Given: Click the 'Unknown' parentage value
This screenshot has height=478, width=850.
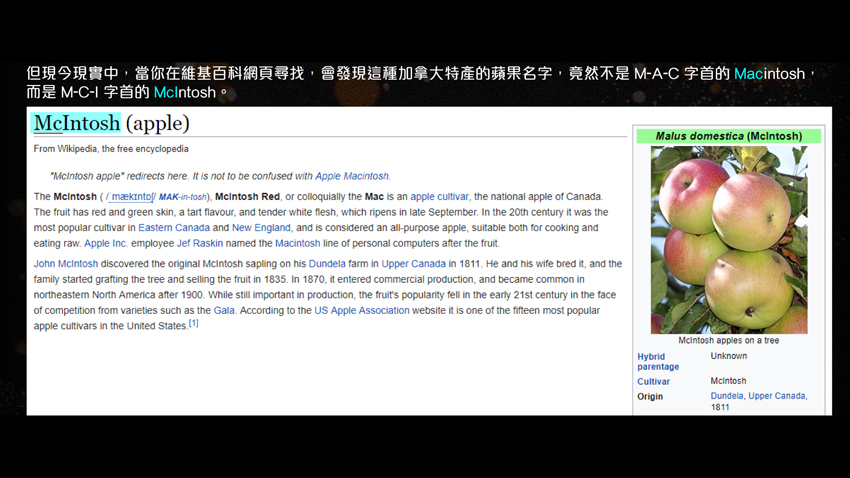Looking at the screenshot, I should coord(729,356).
